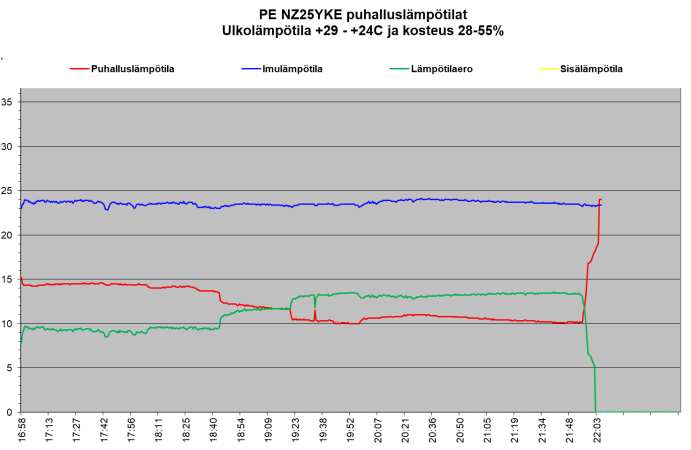Click the blue Imulämpötila legend line marker
Viewport: 691px width, 450px height.
(x=249, y=69)
